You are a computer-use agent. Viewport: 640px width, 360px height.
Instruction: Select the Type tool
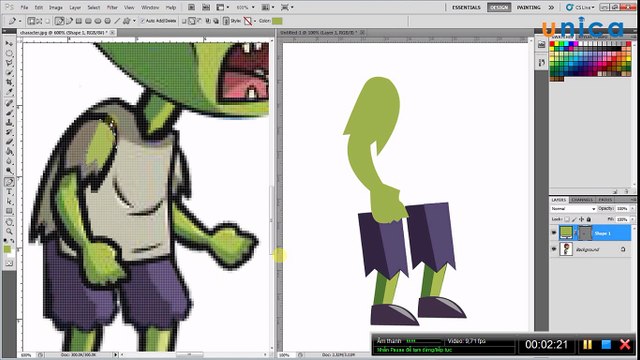tap(9, 192)
